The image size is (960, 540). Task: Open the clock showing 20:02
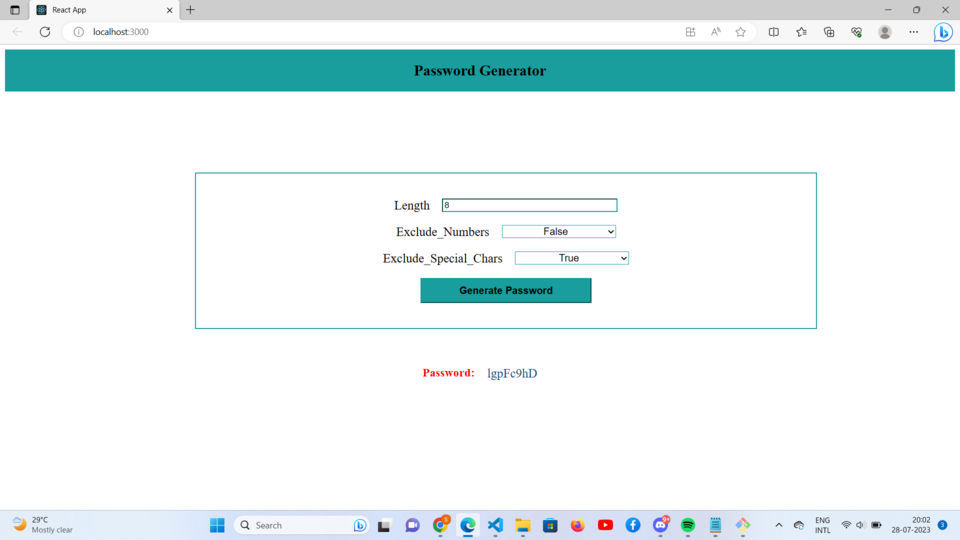(x=910, y=525)
